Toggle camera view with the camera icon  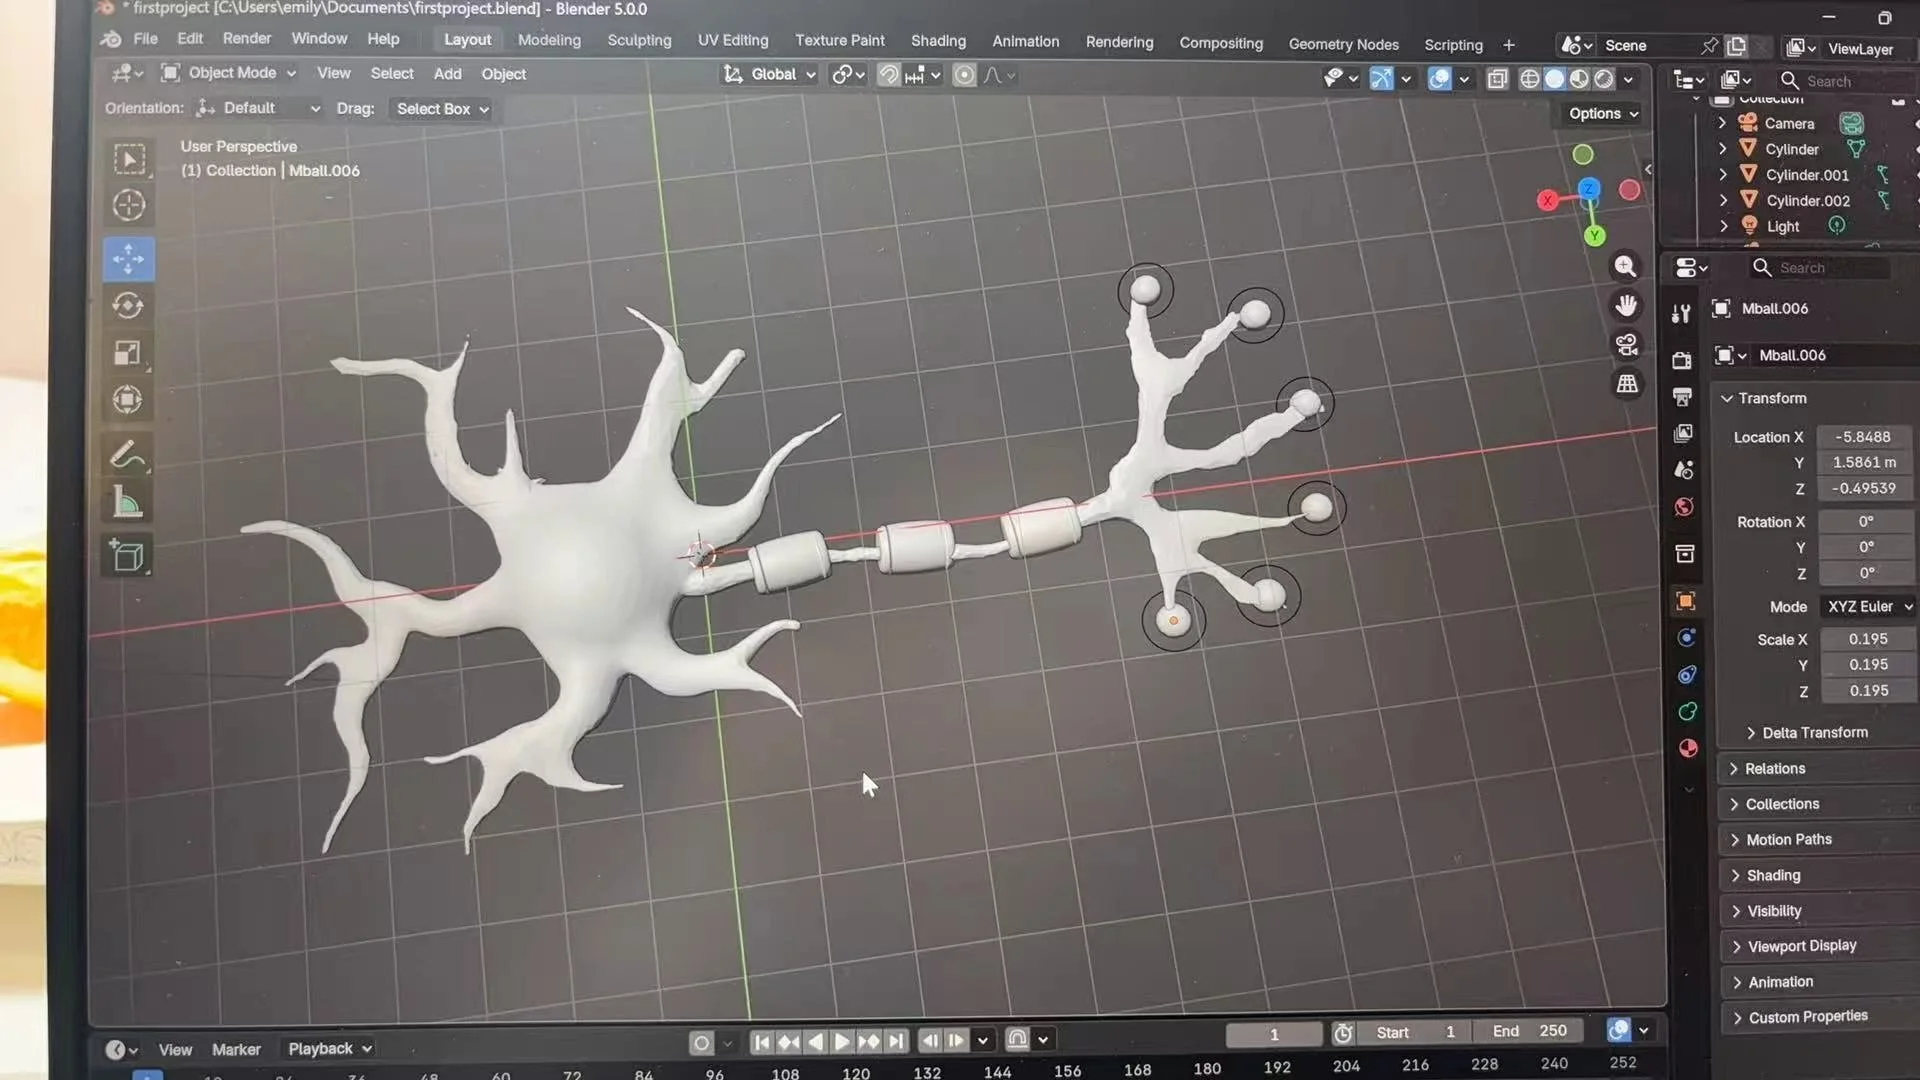point(1627,345)
